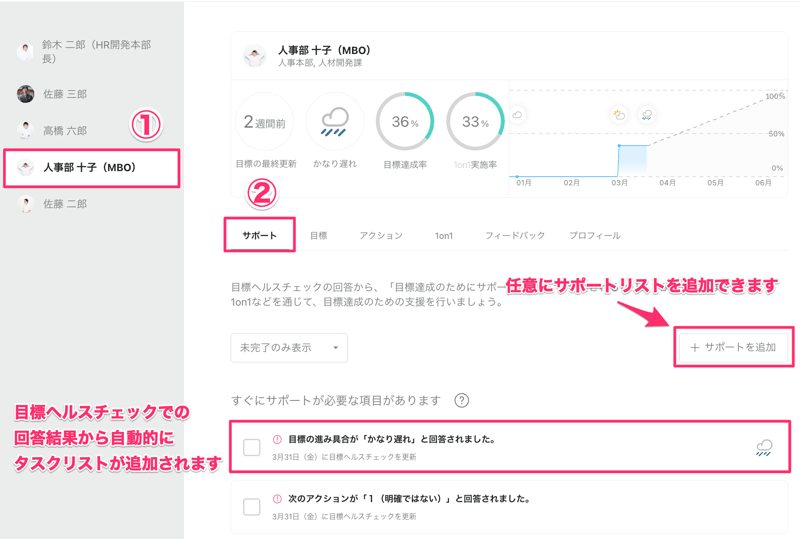Click the heavy rain 'かなり遅れ' status icon

tap(335, 122)
